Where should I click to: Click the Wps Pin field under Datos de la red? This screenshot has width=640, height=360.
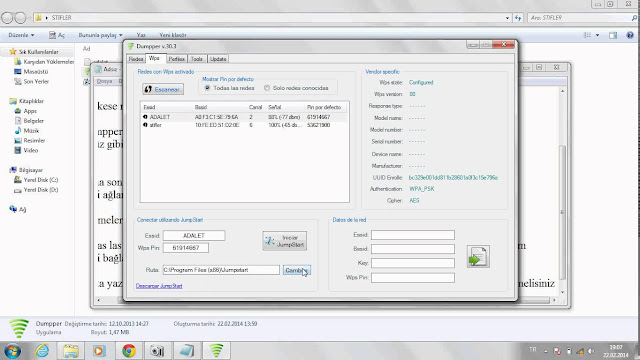click(413, 278)
